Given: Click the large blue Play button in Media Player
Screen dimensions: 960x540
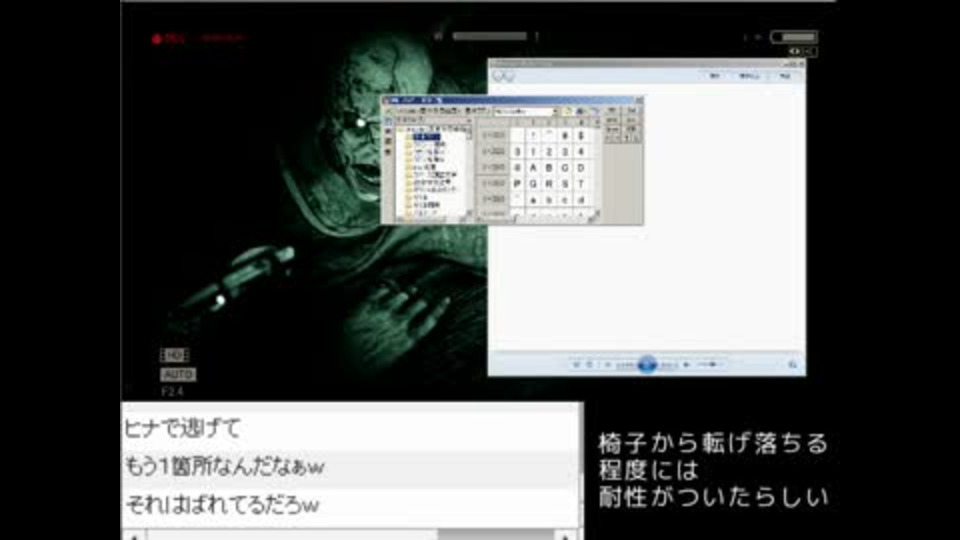Looking at the screenshot, I should click(x=647, y=364).
